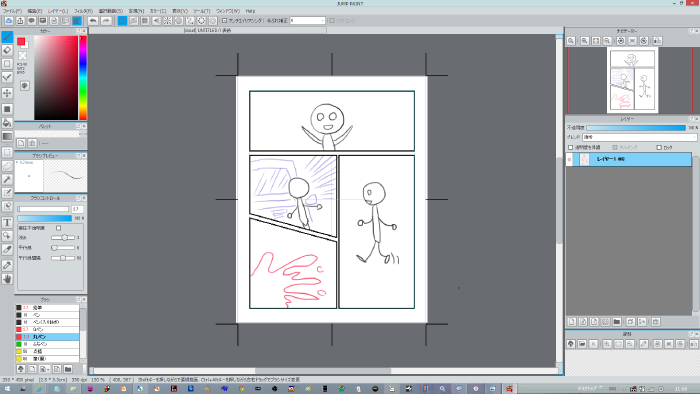Click the rainbow hue bar

click(x=83, y=78)
